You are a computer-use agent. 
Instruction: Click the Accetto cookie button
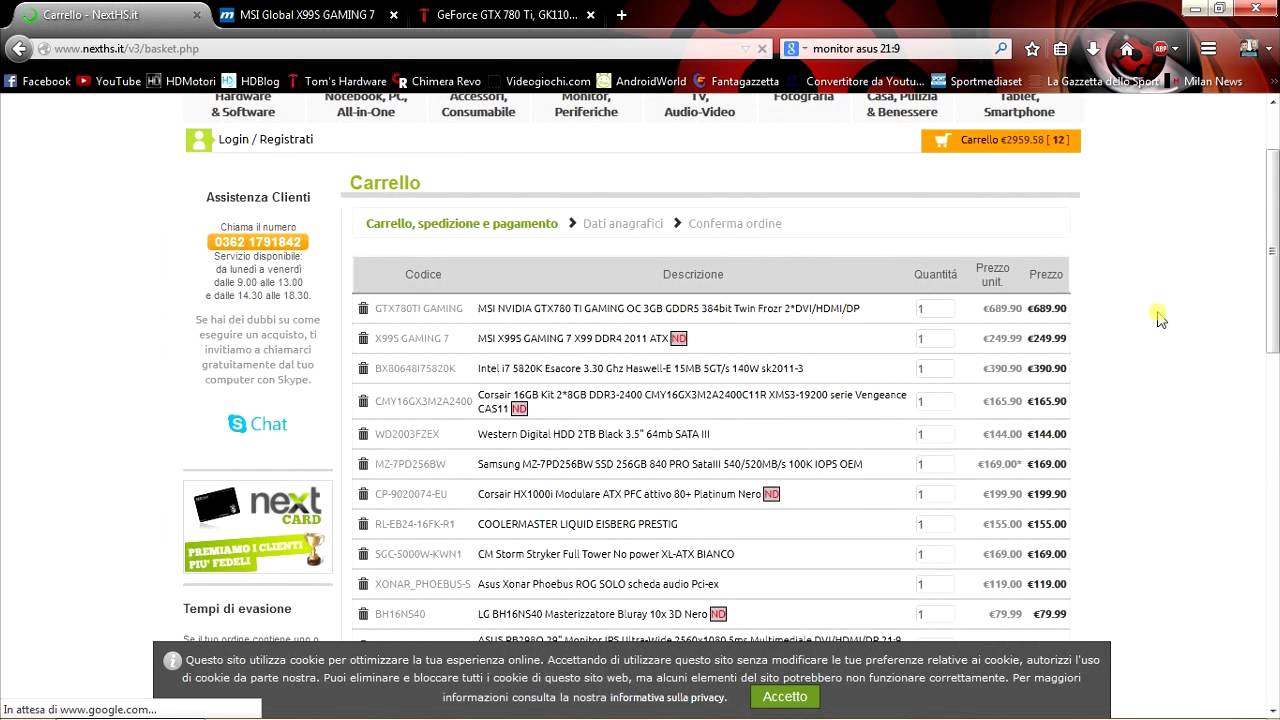785,697
